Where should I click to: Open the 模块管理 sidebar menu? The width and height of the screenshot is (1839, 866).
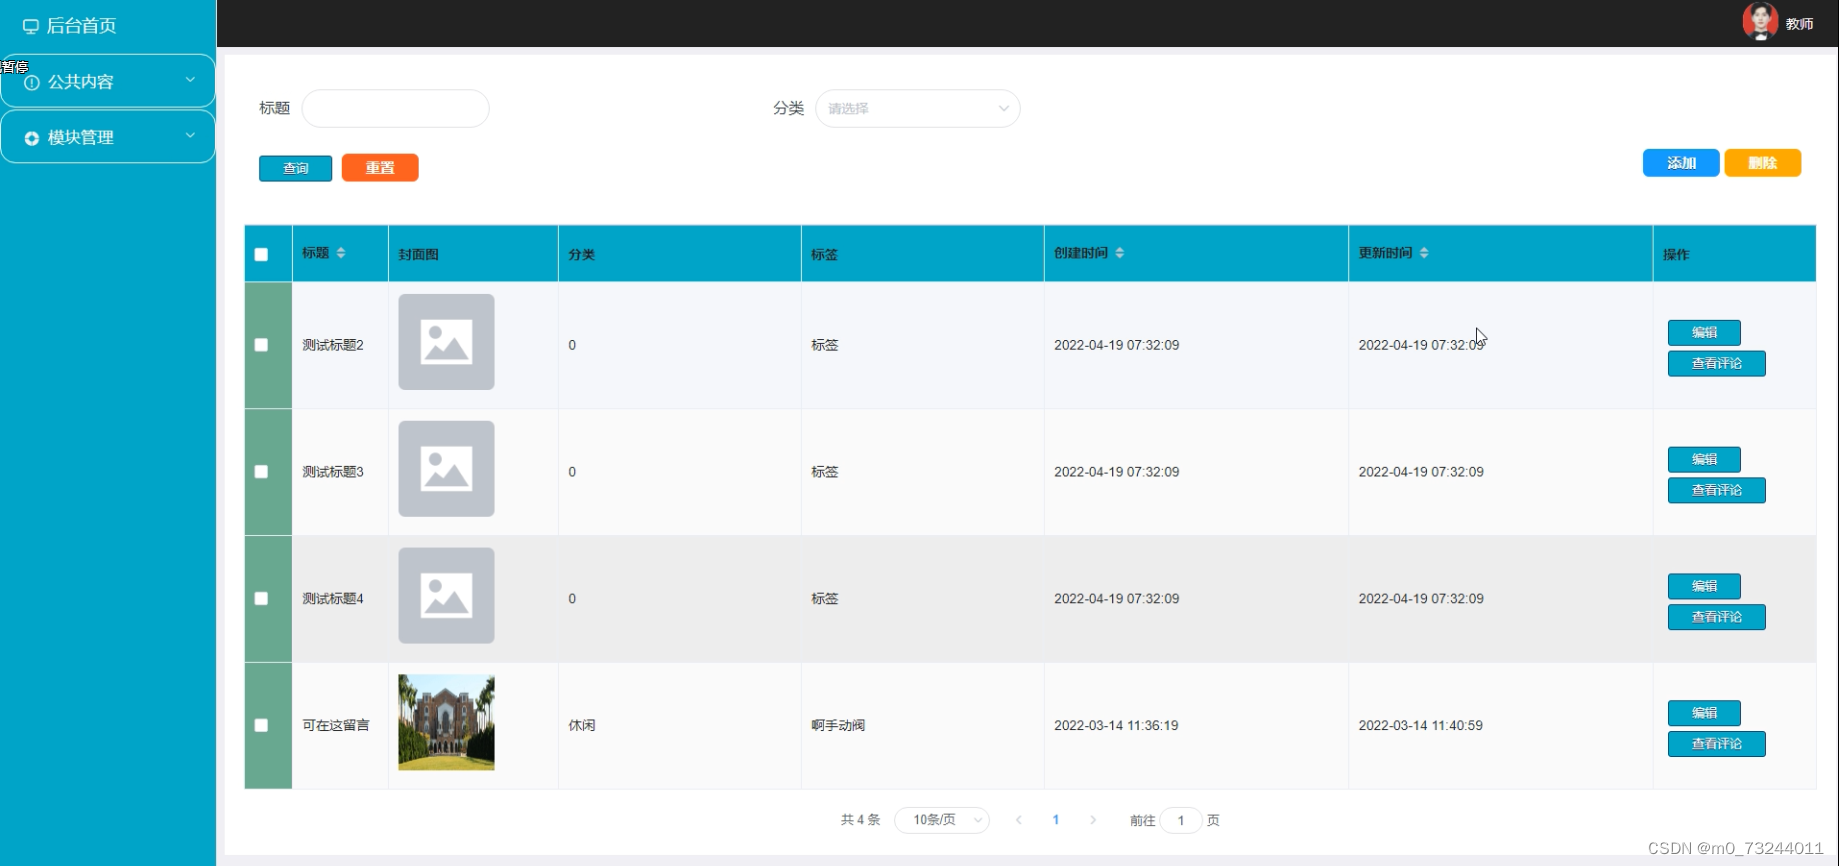point(108,137)
